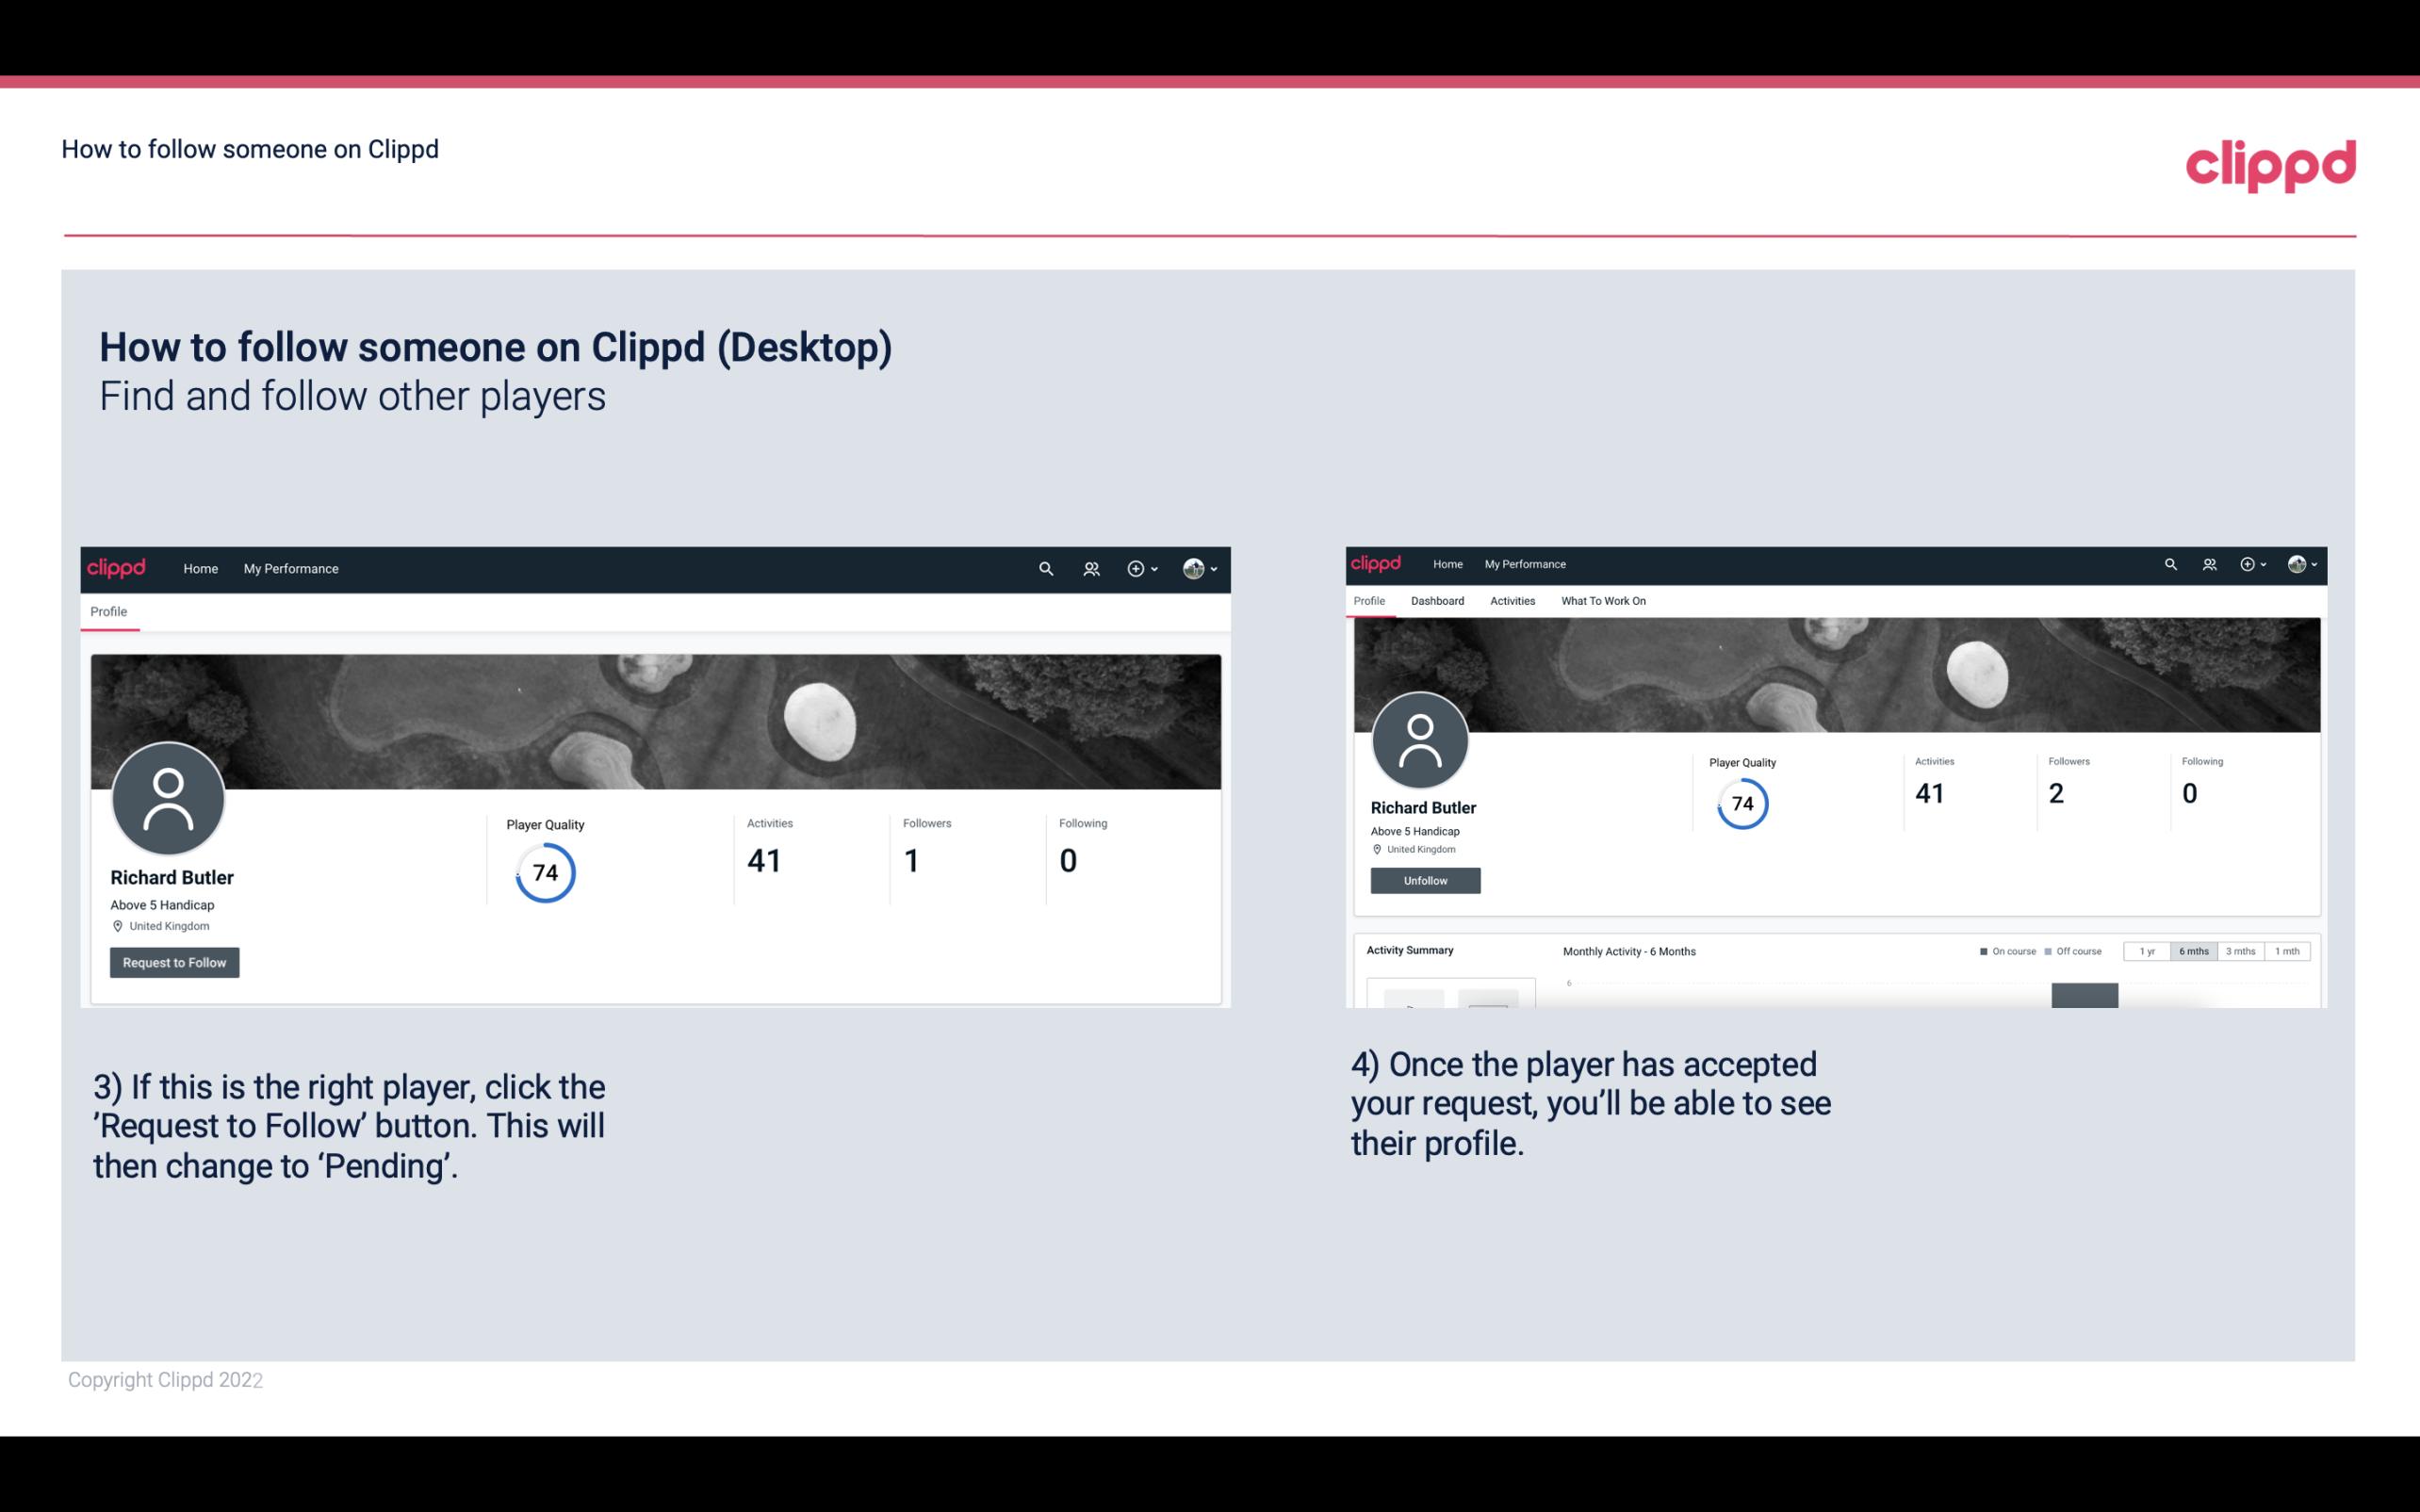Open the 'My Performance' dropdown menu
Screen dimensions: 2420x1512
point(291,568)
